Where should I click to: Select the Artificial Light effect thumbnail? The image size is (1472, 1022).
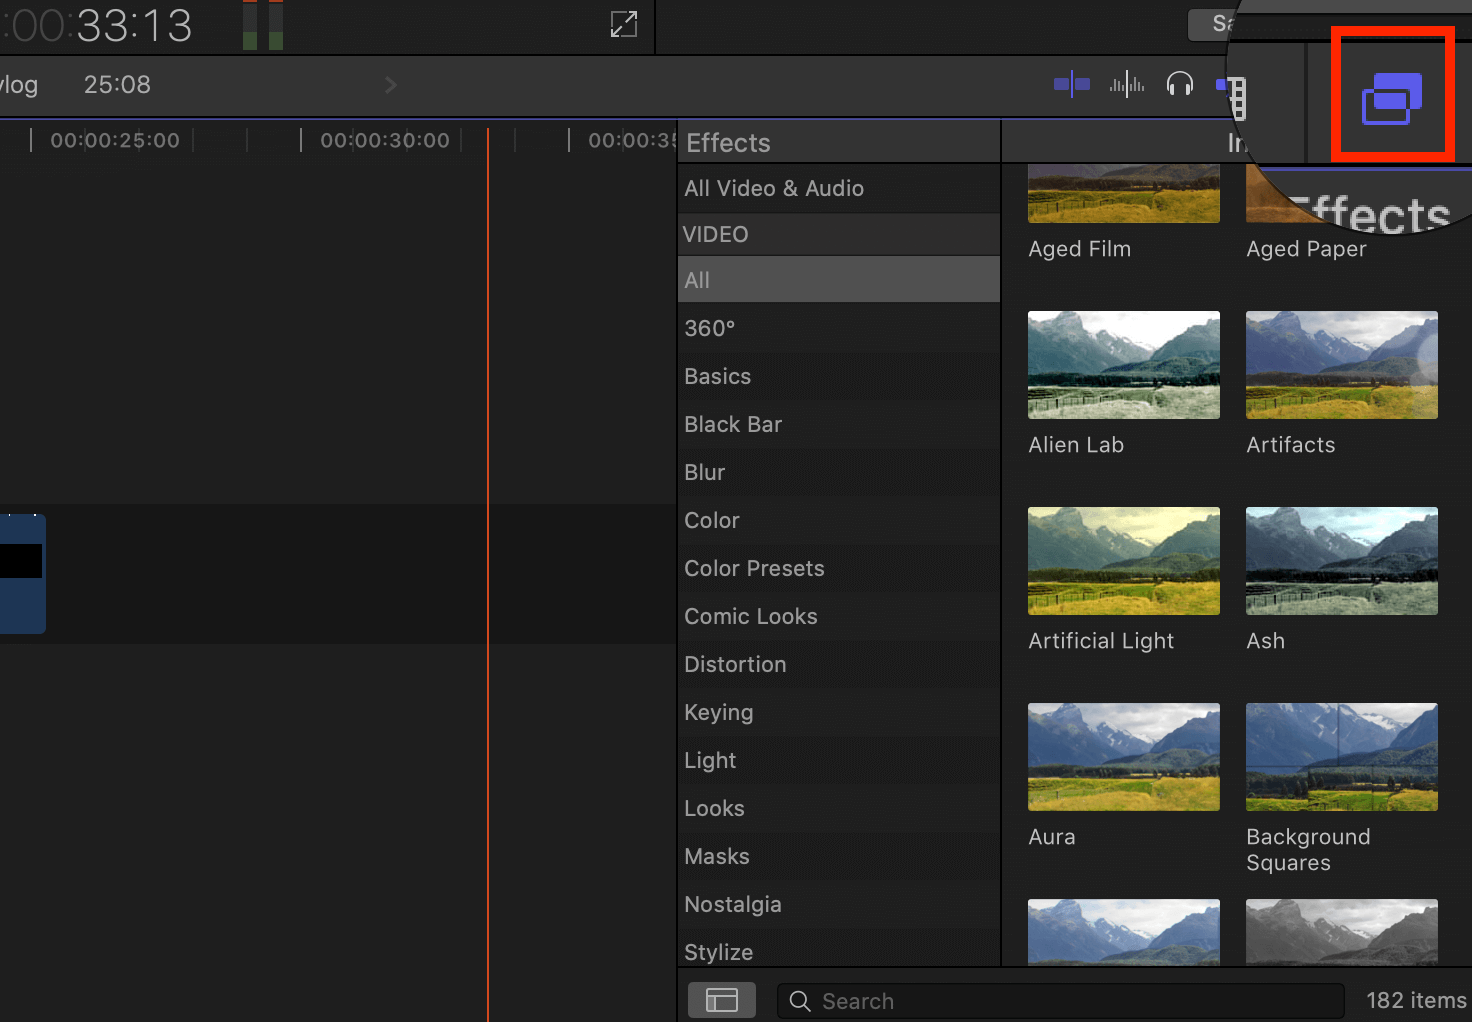(1124, 561)
